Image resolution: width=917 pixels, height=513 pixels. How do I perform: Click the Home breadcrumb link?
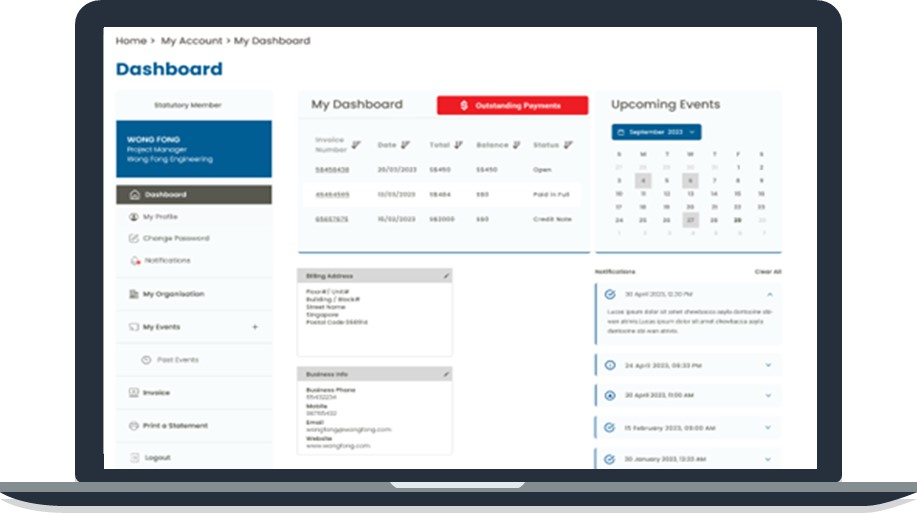click(x=131, y=41)
